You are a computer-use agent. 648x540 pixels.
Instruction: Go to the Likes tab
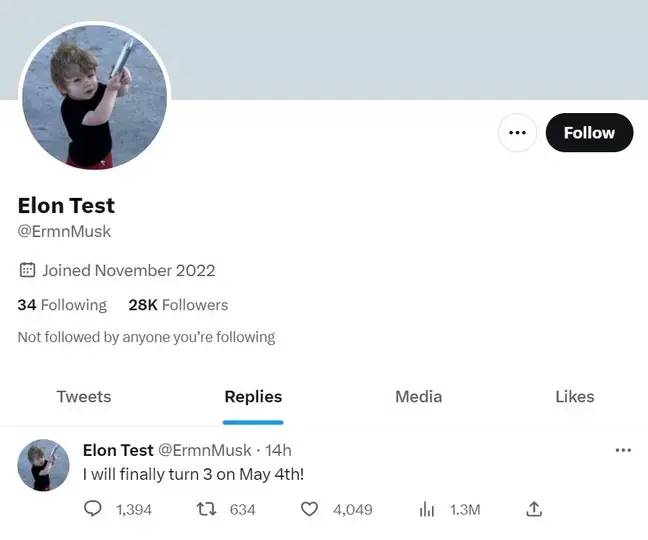pyautogui.click(x=574, y=397)
